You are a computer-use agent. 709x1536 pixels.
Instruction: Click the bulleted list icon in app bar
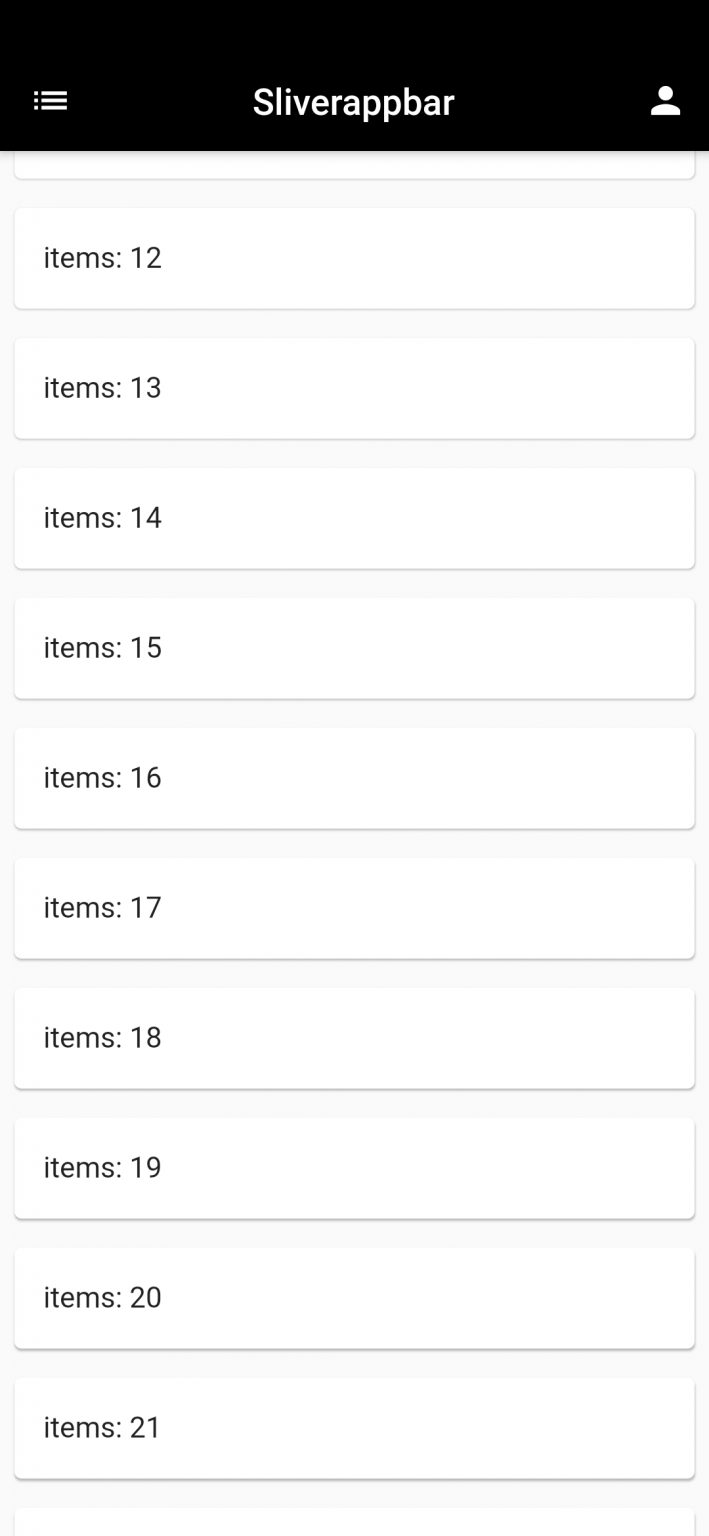point(51,100)
